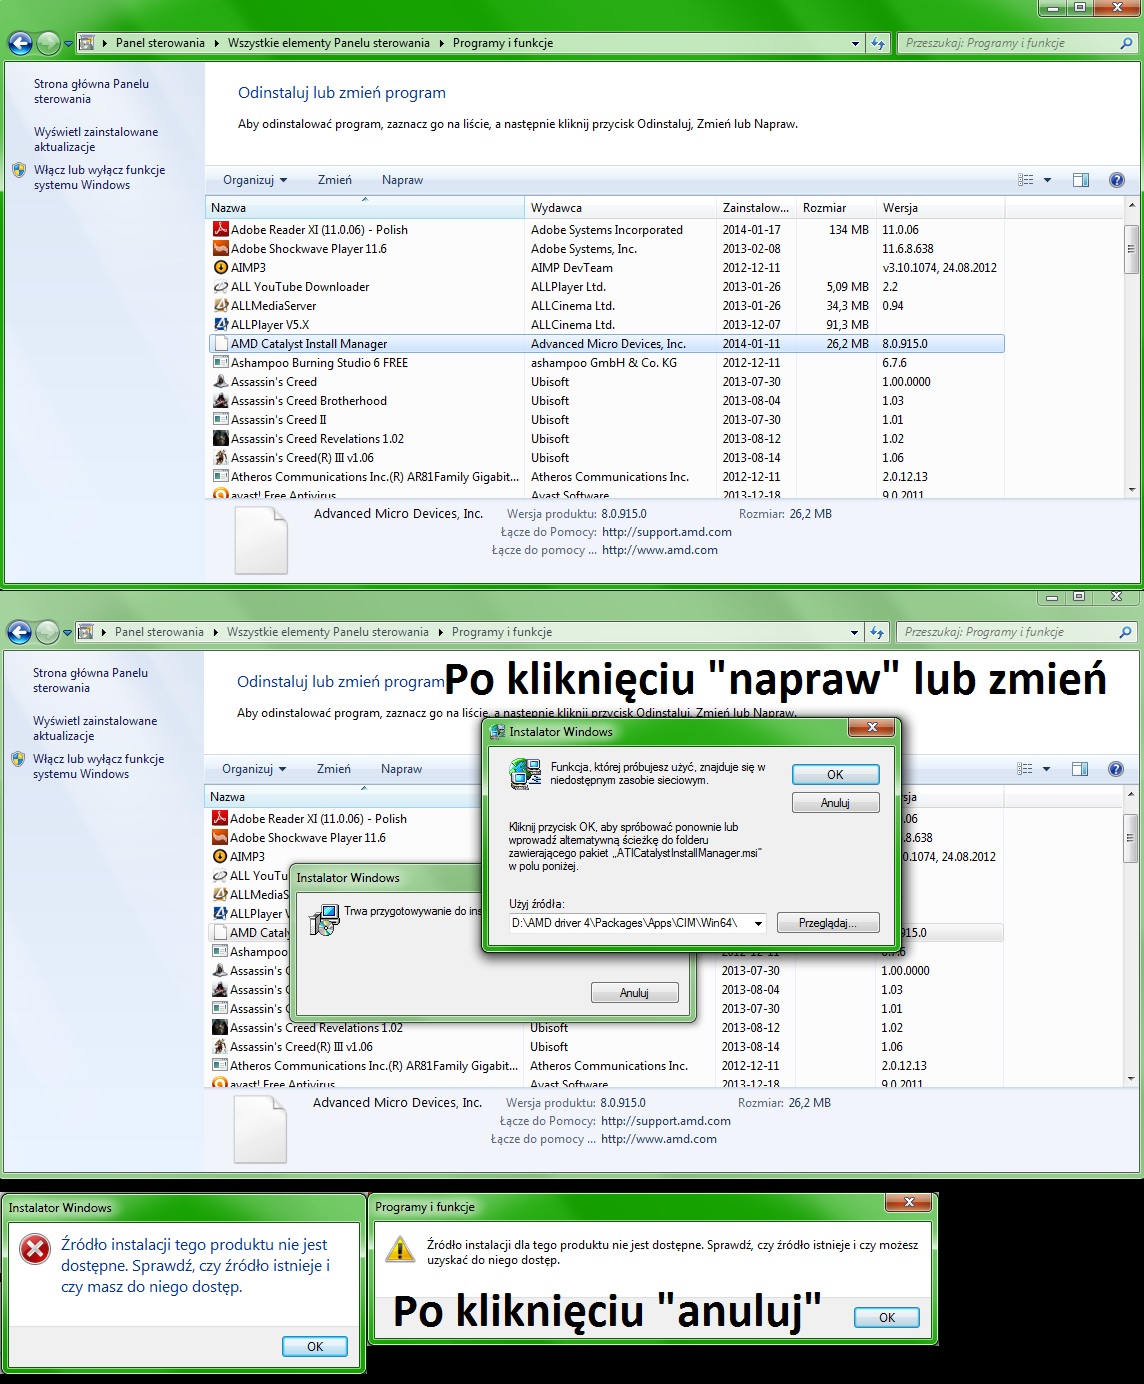Open the address history dropdown in the upper window
Viewport: 1144px width, 1384px height.
pos(855,43)
